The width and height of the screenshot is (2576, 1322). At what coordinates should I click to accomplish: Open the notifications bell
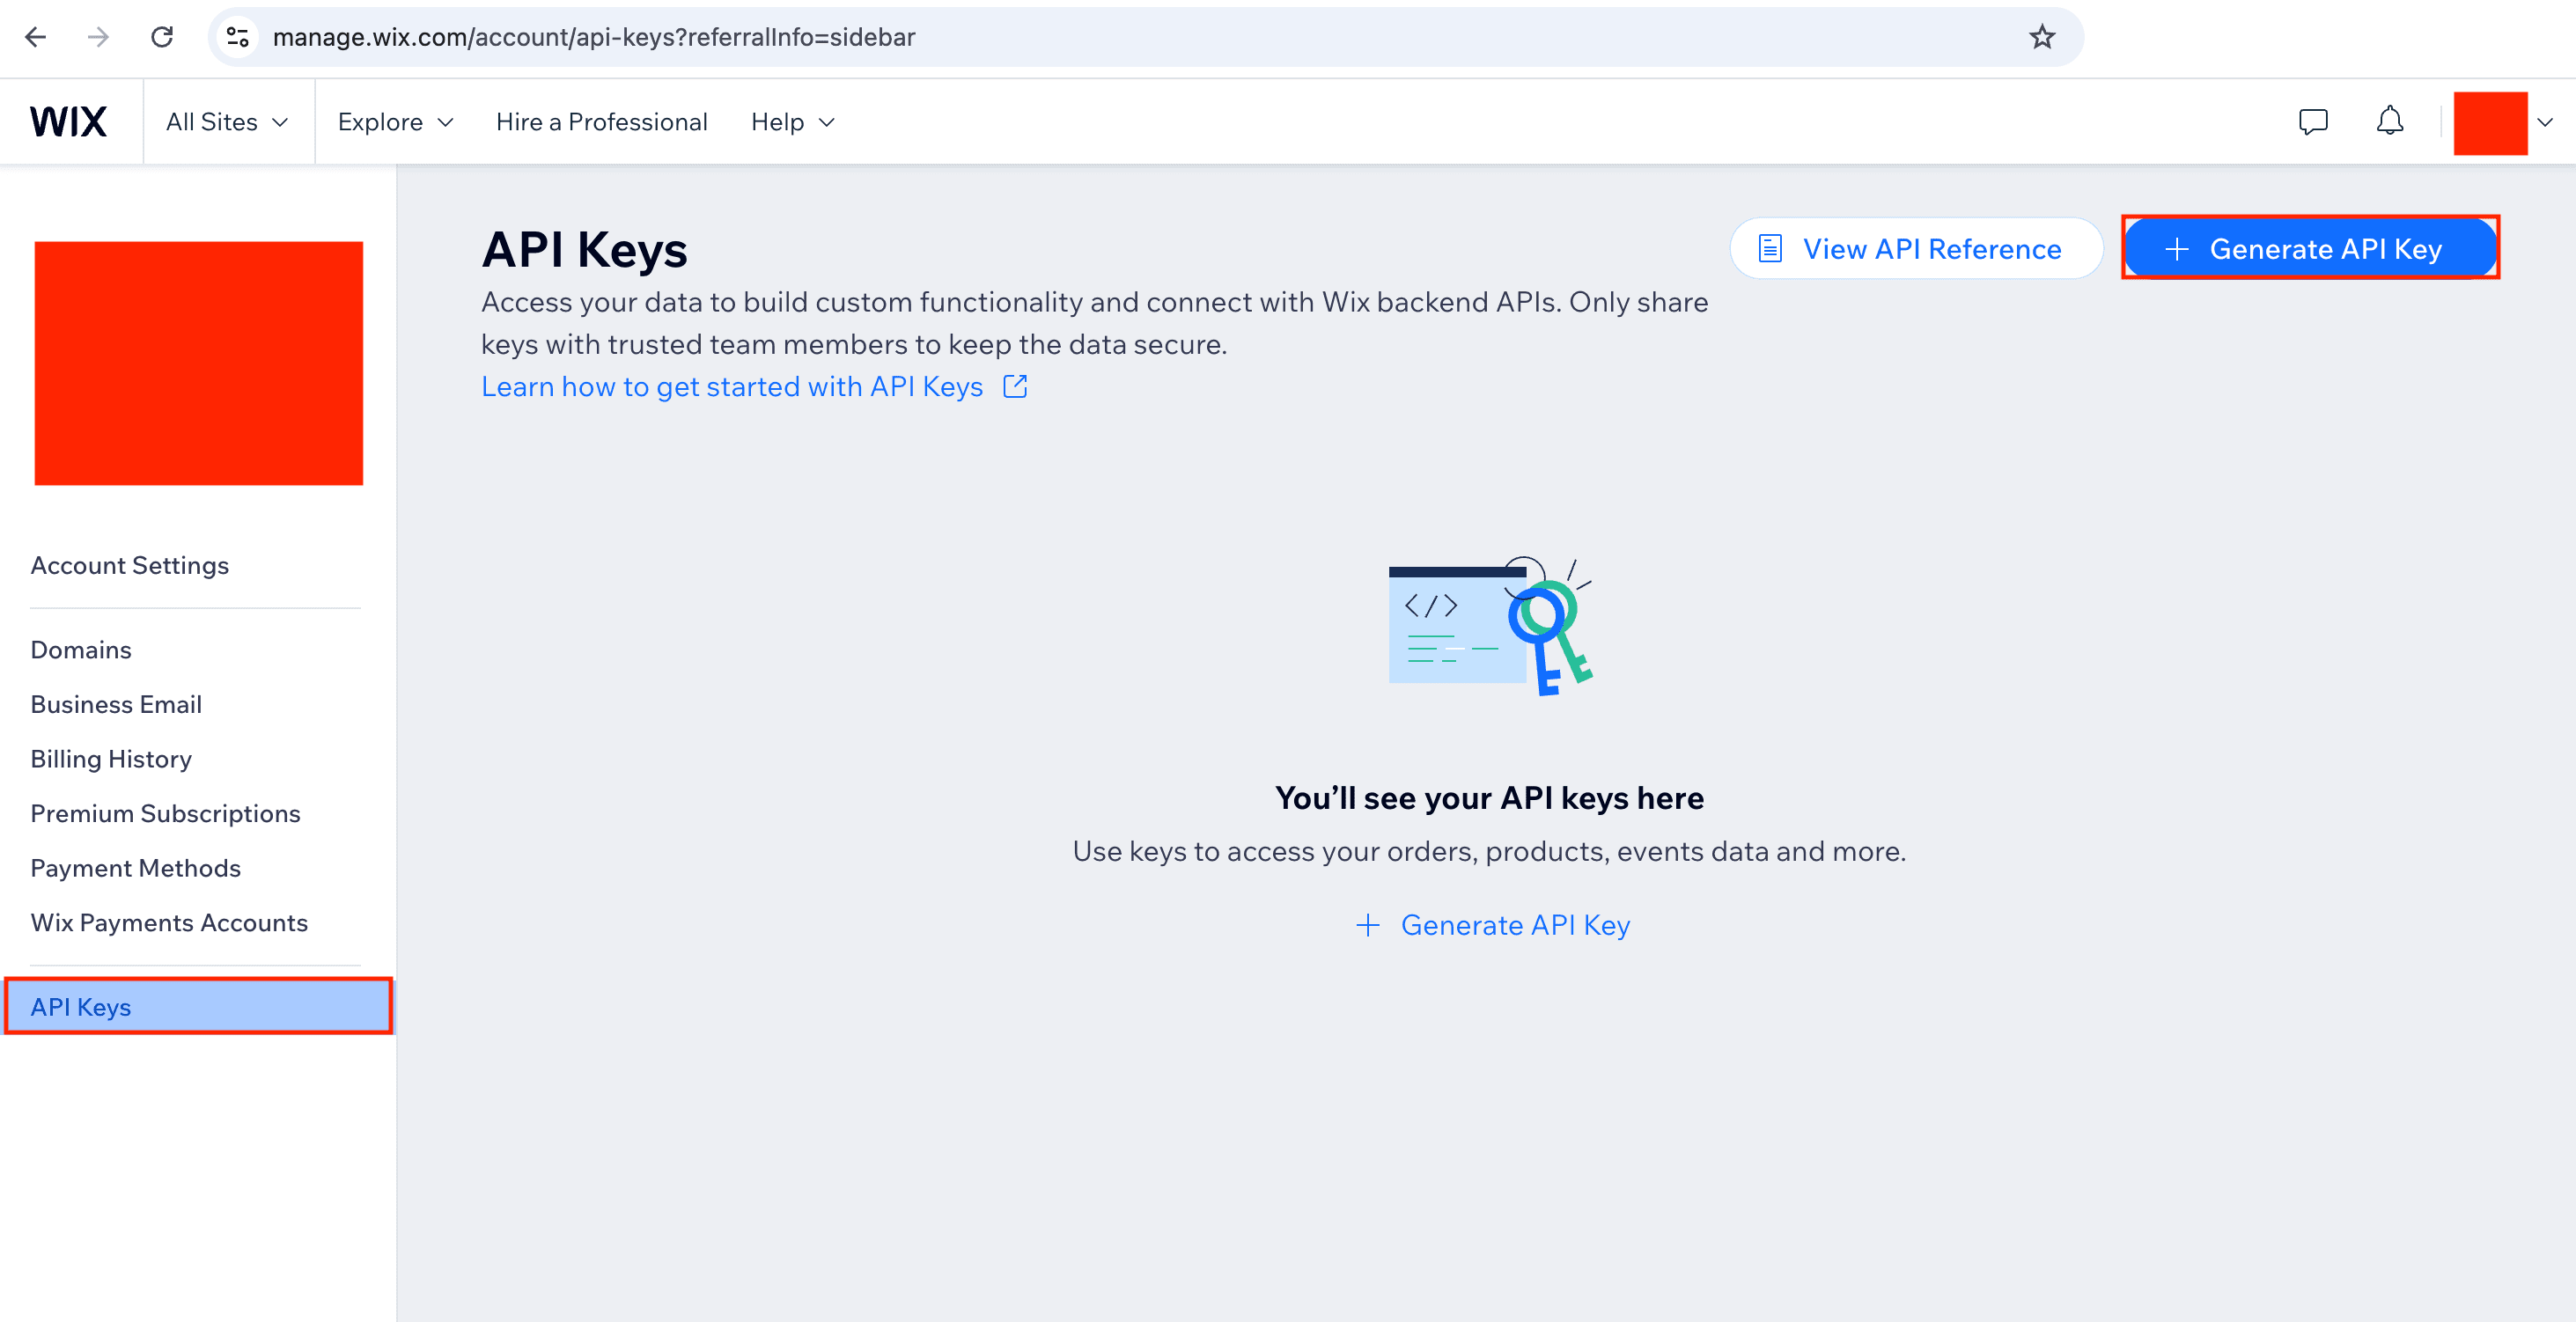(x=2389, y=121)
